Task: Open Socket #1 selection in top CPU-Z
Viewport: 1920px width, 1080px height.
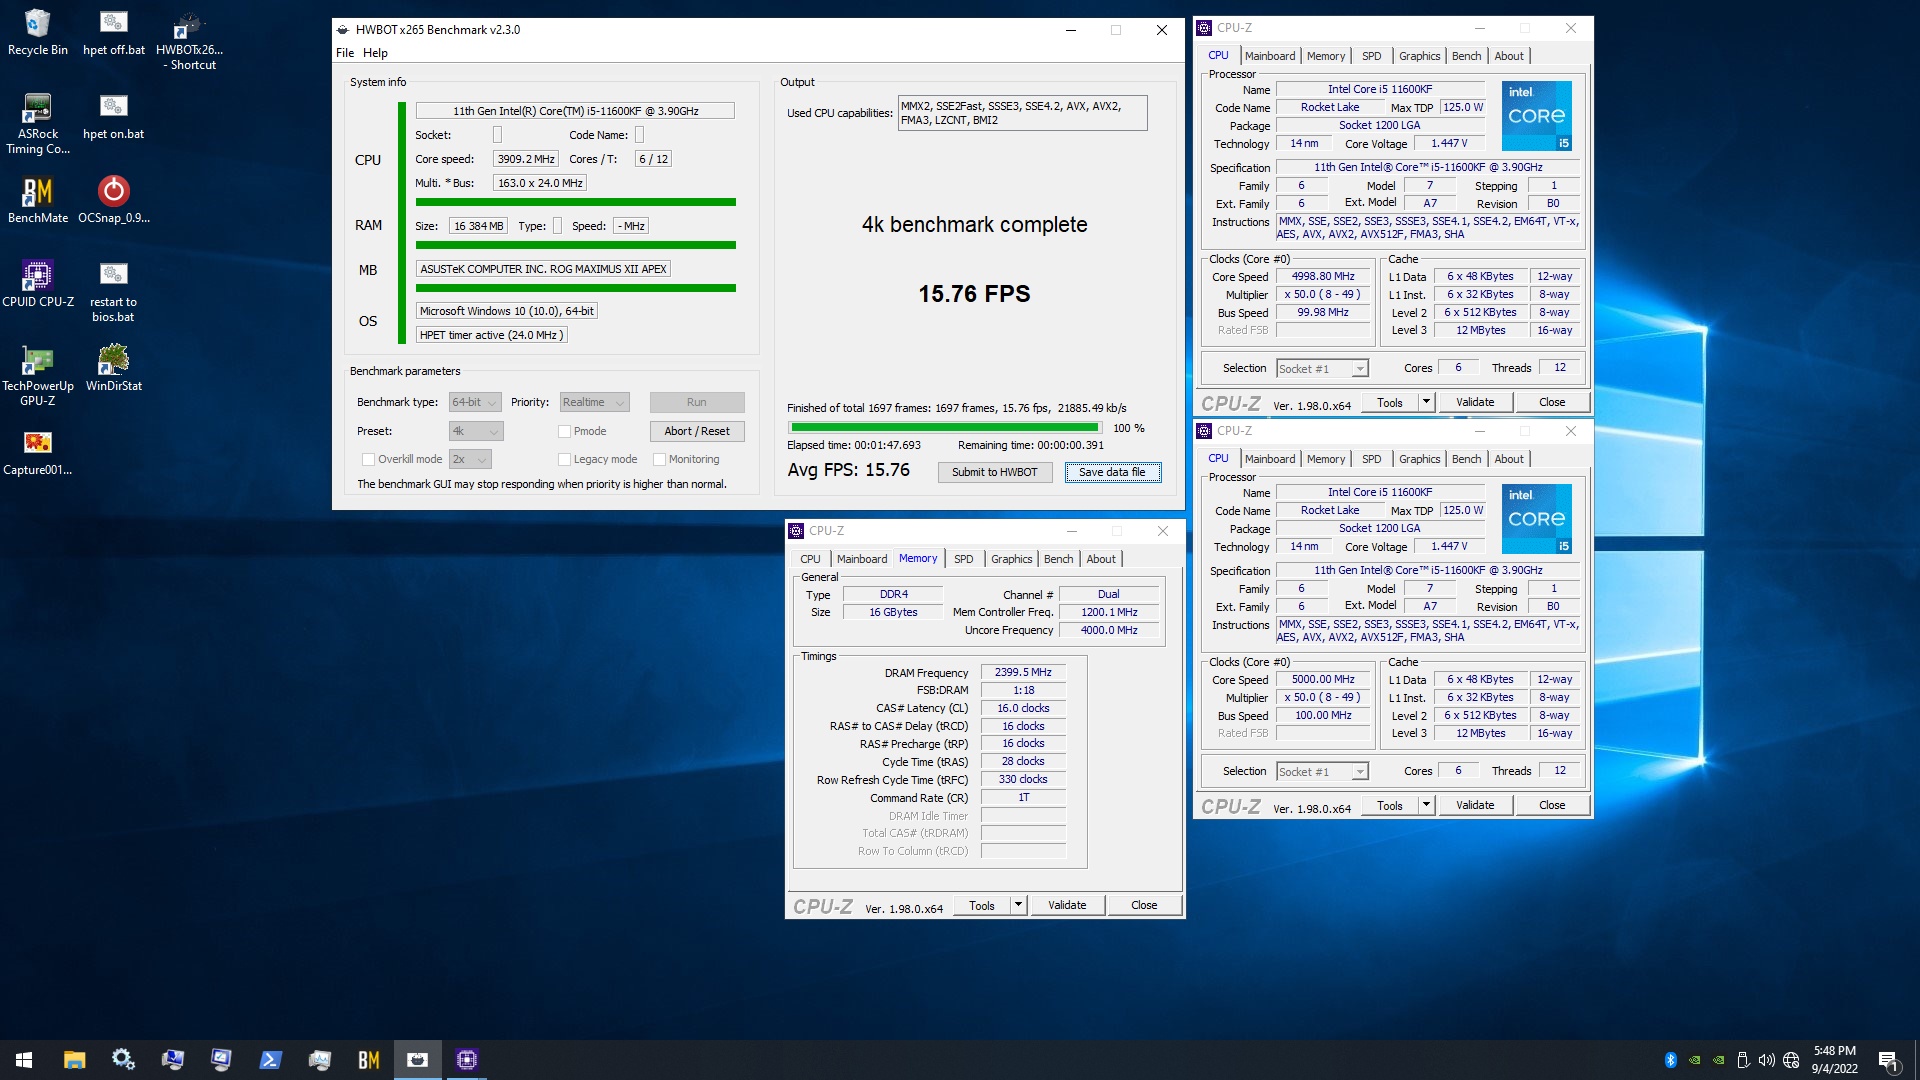Action: [1322, 369]
